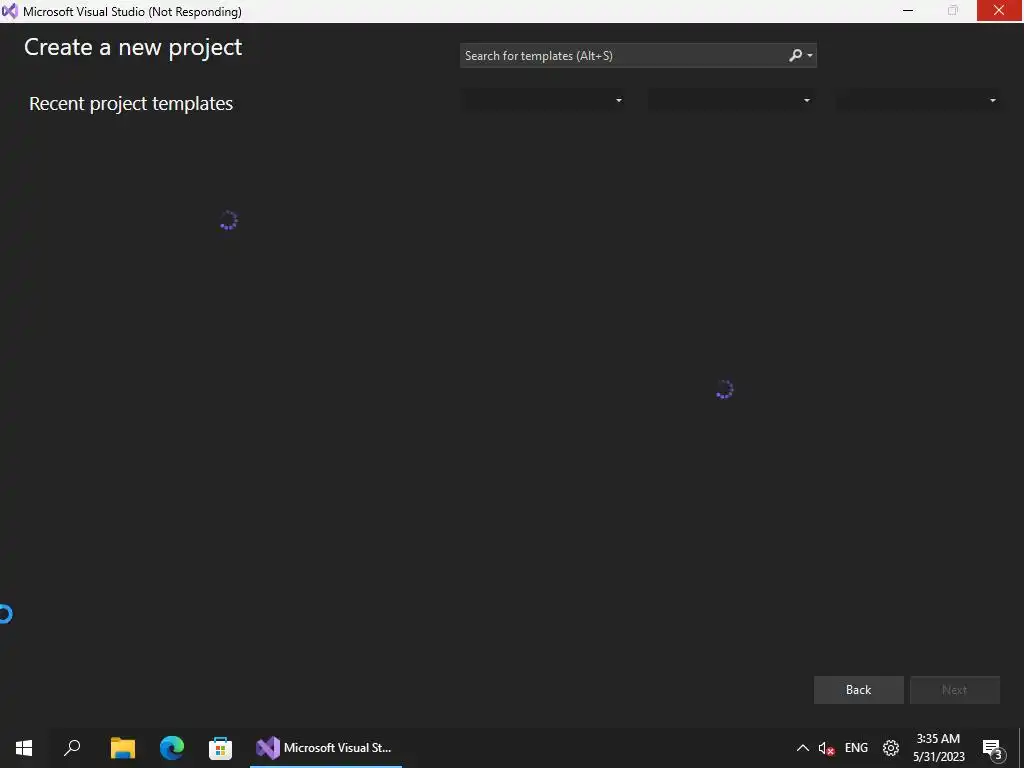Open the Windows Start menu
The height and width of the screenshot is (768, 1024).
[x=24, y=748]
